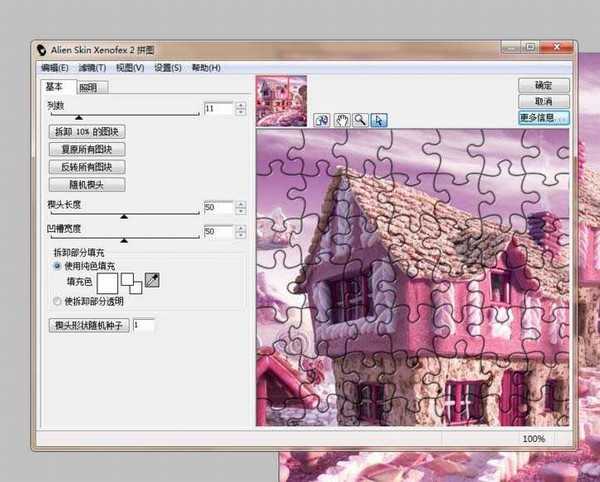This screenshot has width=600, height=482.
Task: Click the random seed number field
Action: coord(143,325)
